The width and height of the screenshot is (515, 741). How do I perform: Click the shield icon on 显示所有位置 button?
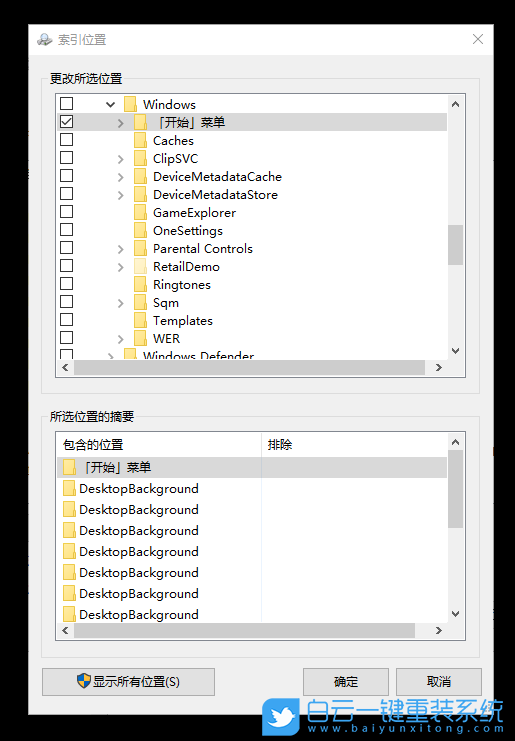point(84,681)
